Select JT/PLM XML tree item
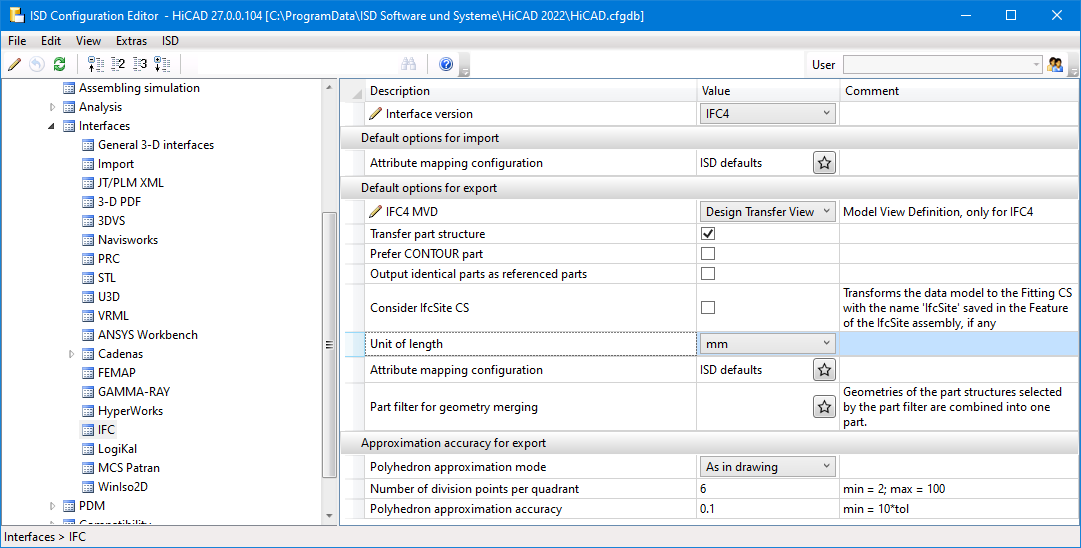 click(x=130, y=183)
